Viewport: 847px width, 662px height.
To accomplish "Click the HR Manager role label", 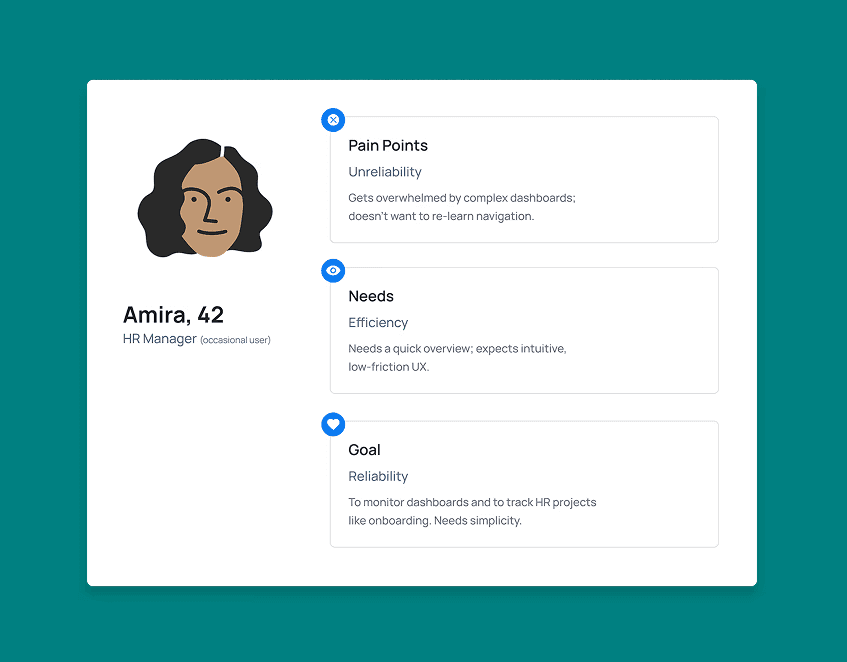I will pos(159,339).
